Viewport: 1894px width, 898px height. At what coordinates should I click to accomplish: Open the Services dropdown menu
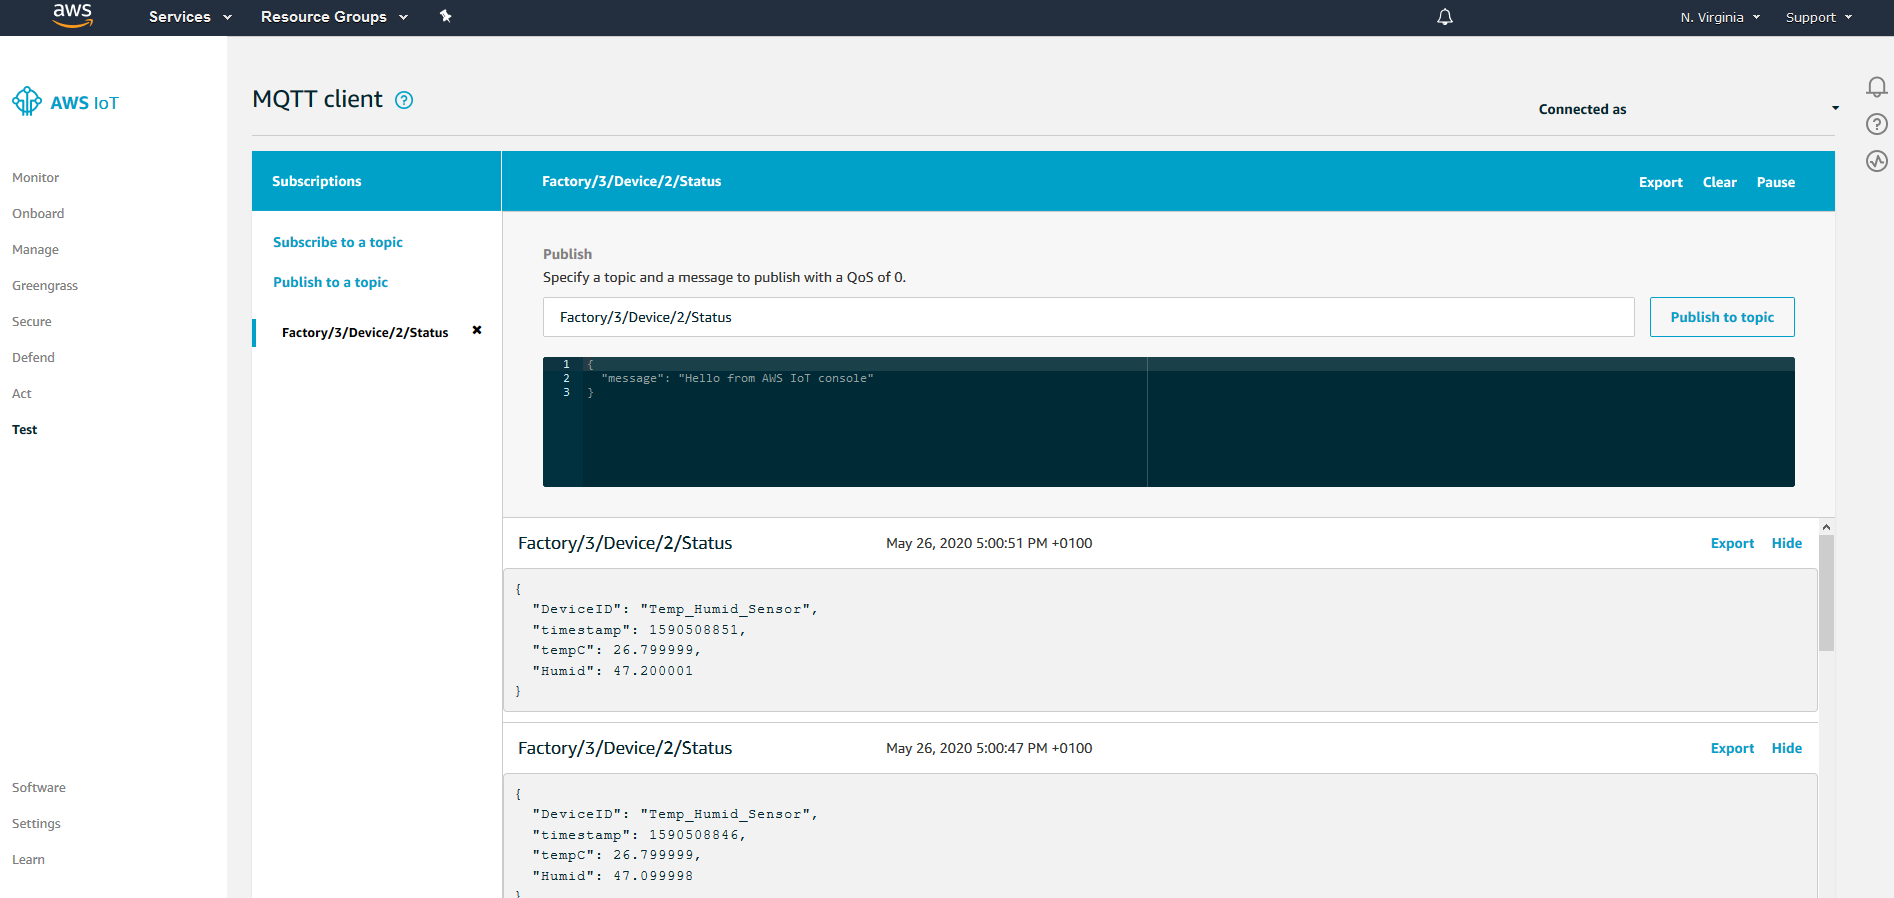190,17
